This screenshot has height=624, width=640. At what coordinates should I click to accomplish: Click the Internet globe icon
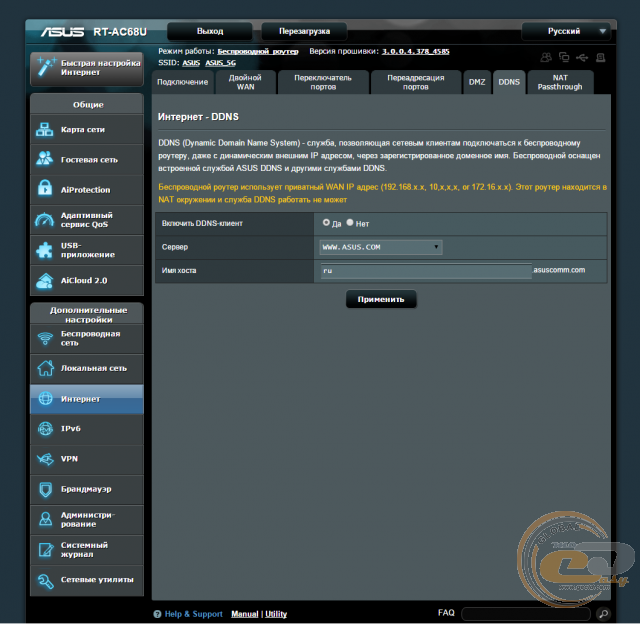click(x=45, y=398)
